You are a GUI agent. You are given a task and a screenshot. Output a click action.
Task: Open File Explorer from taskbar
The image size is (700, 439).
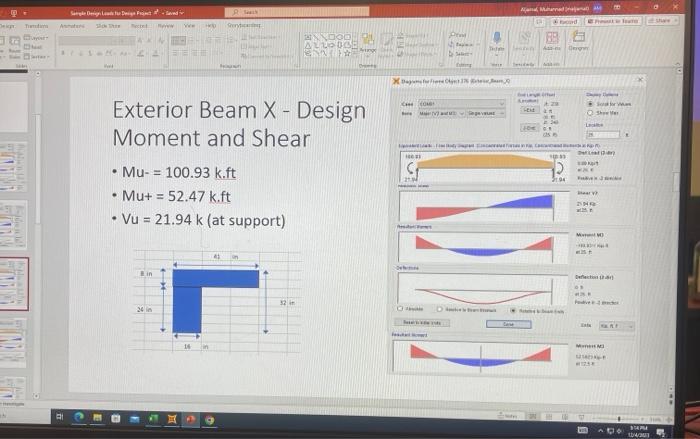point(97,418)
